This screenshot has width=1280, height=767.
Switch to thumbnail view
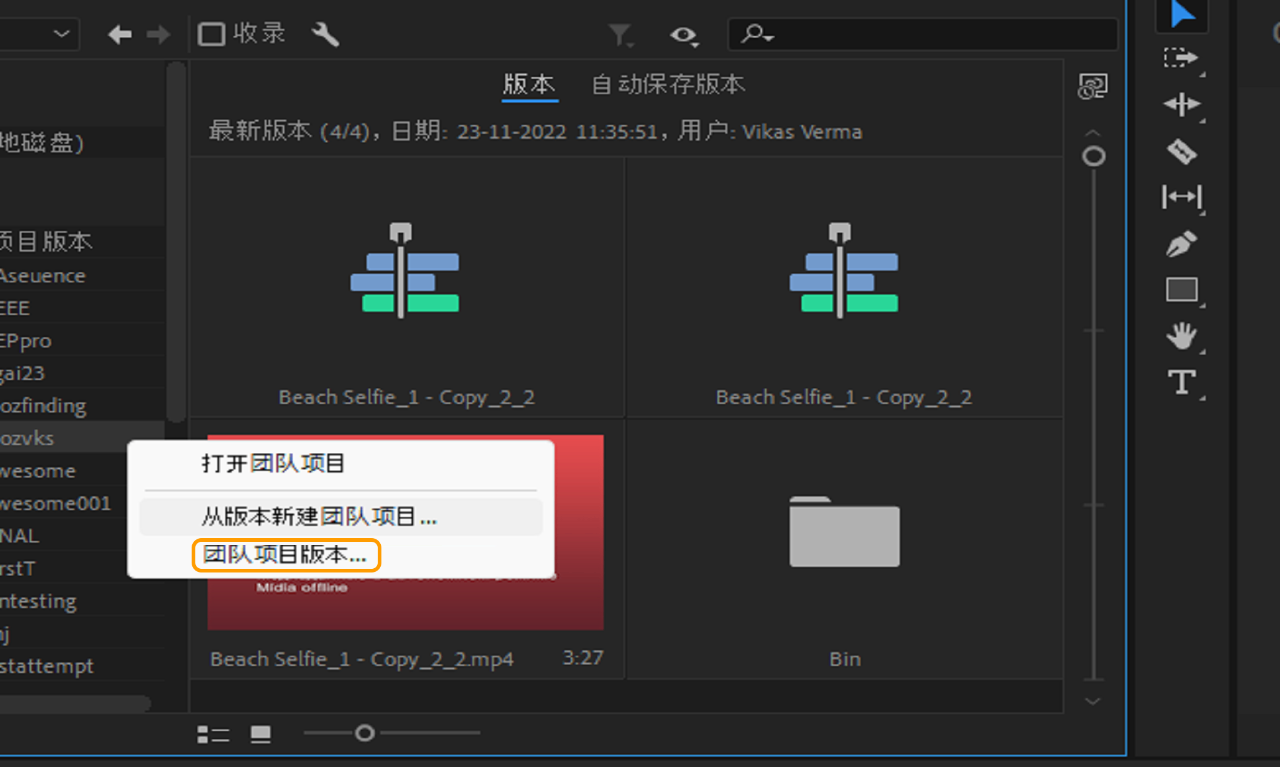coord(261,735)
